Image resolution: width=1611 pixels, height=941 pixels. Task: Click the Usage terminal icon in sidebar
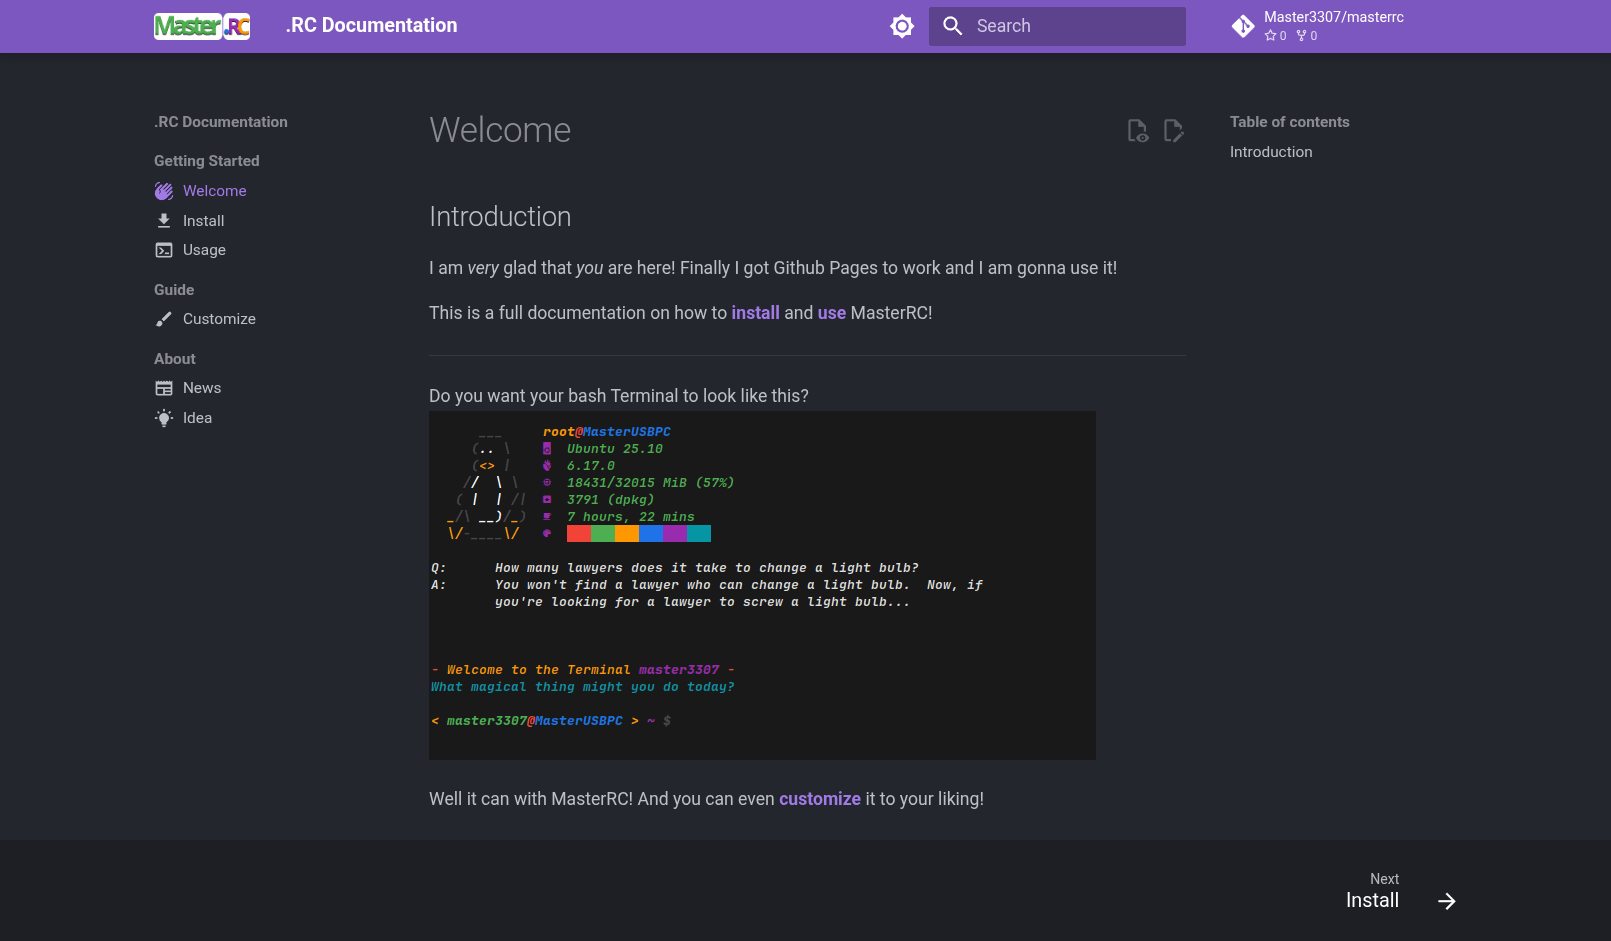[164, 250]
